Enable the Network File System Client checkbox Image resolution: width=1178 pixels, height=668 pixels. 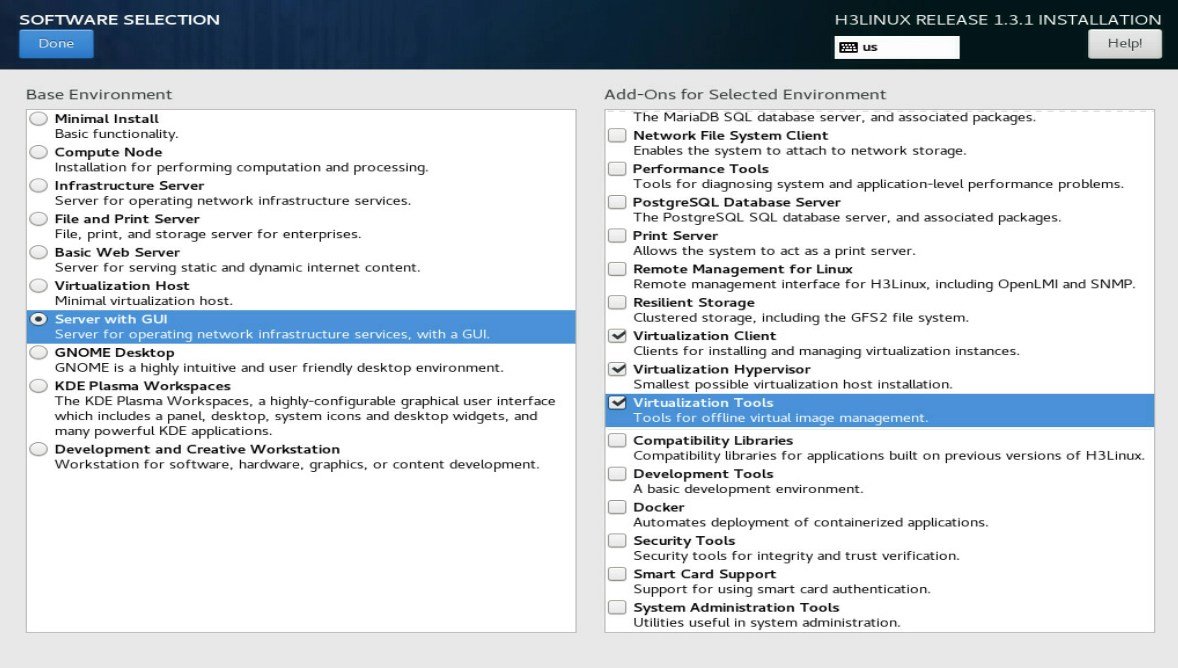[x=617, y=135]
